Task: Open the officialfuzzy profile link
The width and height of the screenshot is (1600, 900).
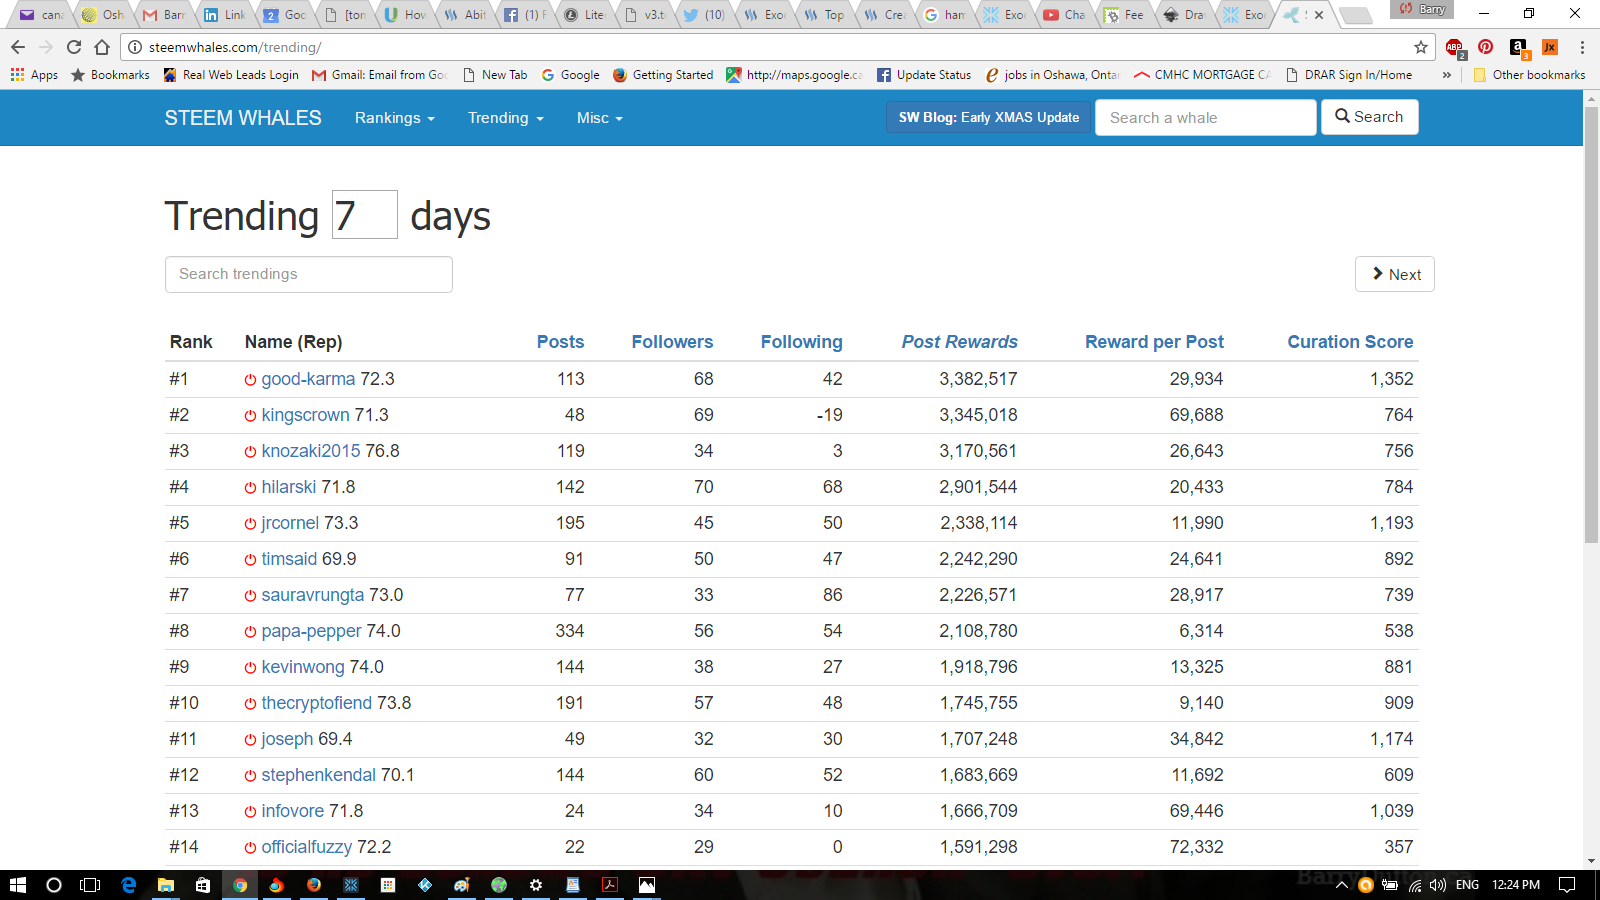Action: tap(306, 847)
